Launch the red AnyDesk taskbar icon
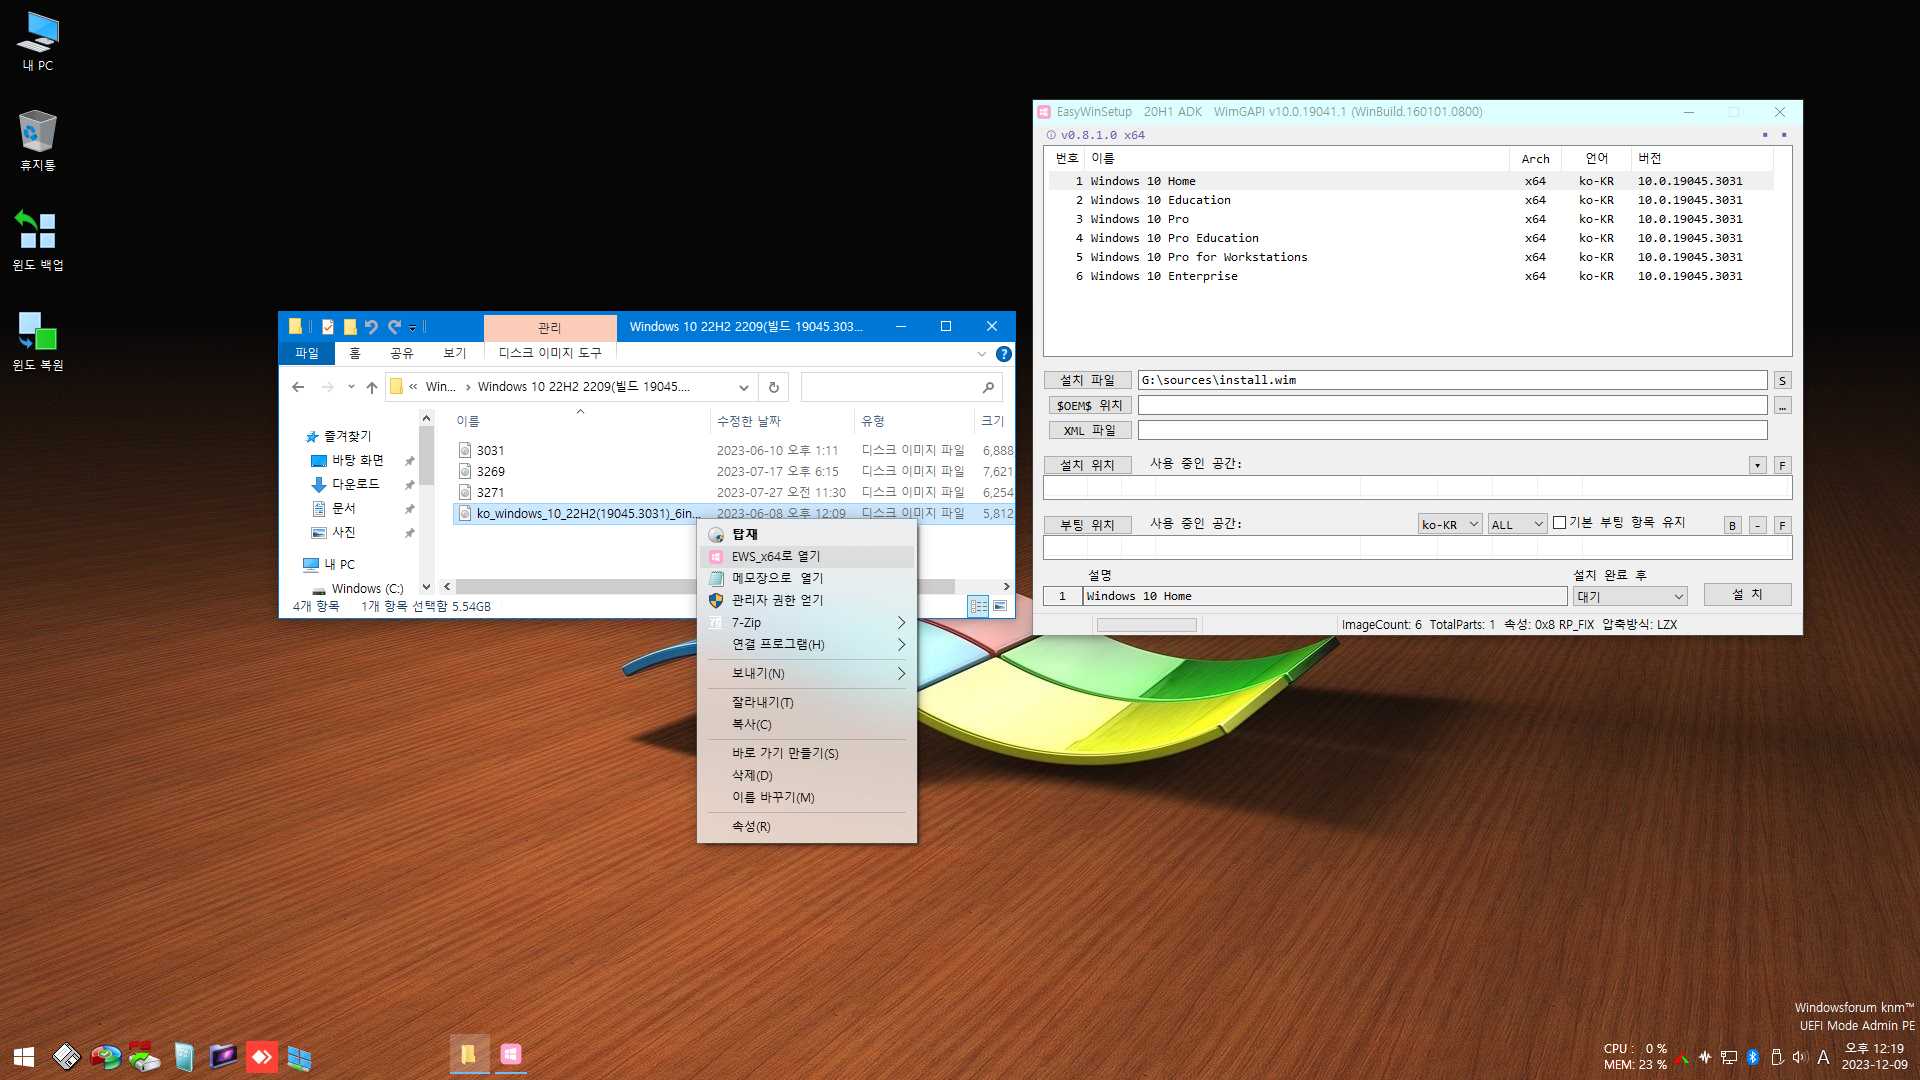This screenshot has height=1080, width=1920. tap(261, 1057)
